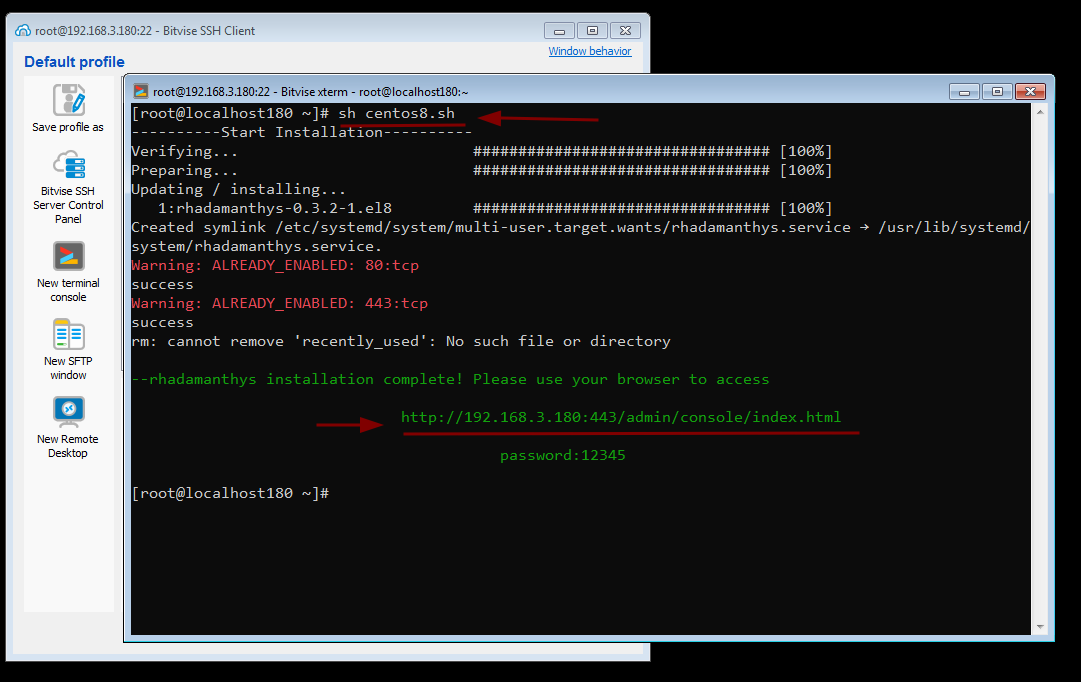Close the Bitvise xterm window
Screen dimensions: 1081x682
pos(1030,92)
